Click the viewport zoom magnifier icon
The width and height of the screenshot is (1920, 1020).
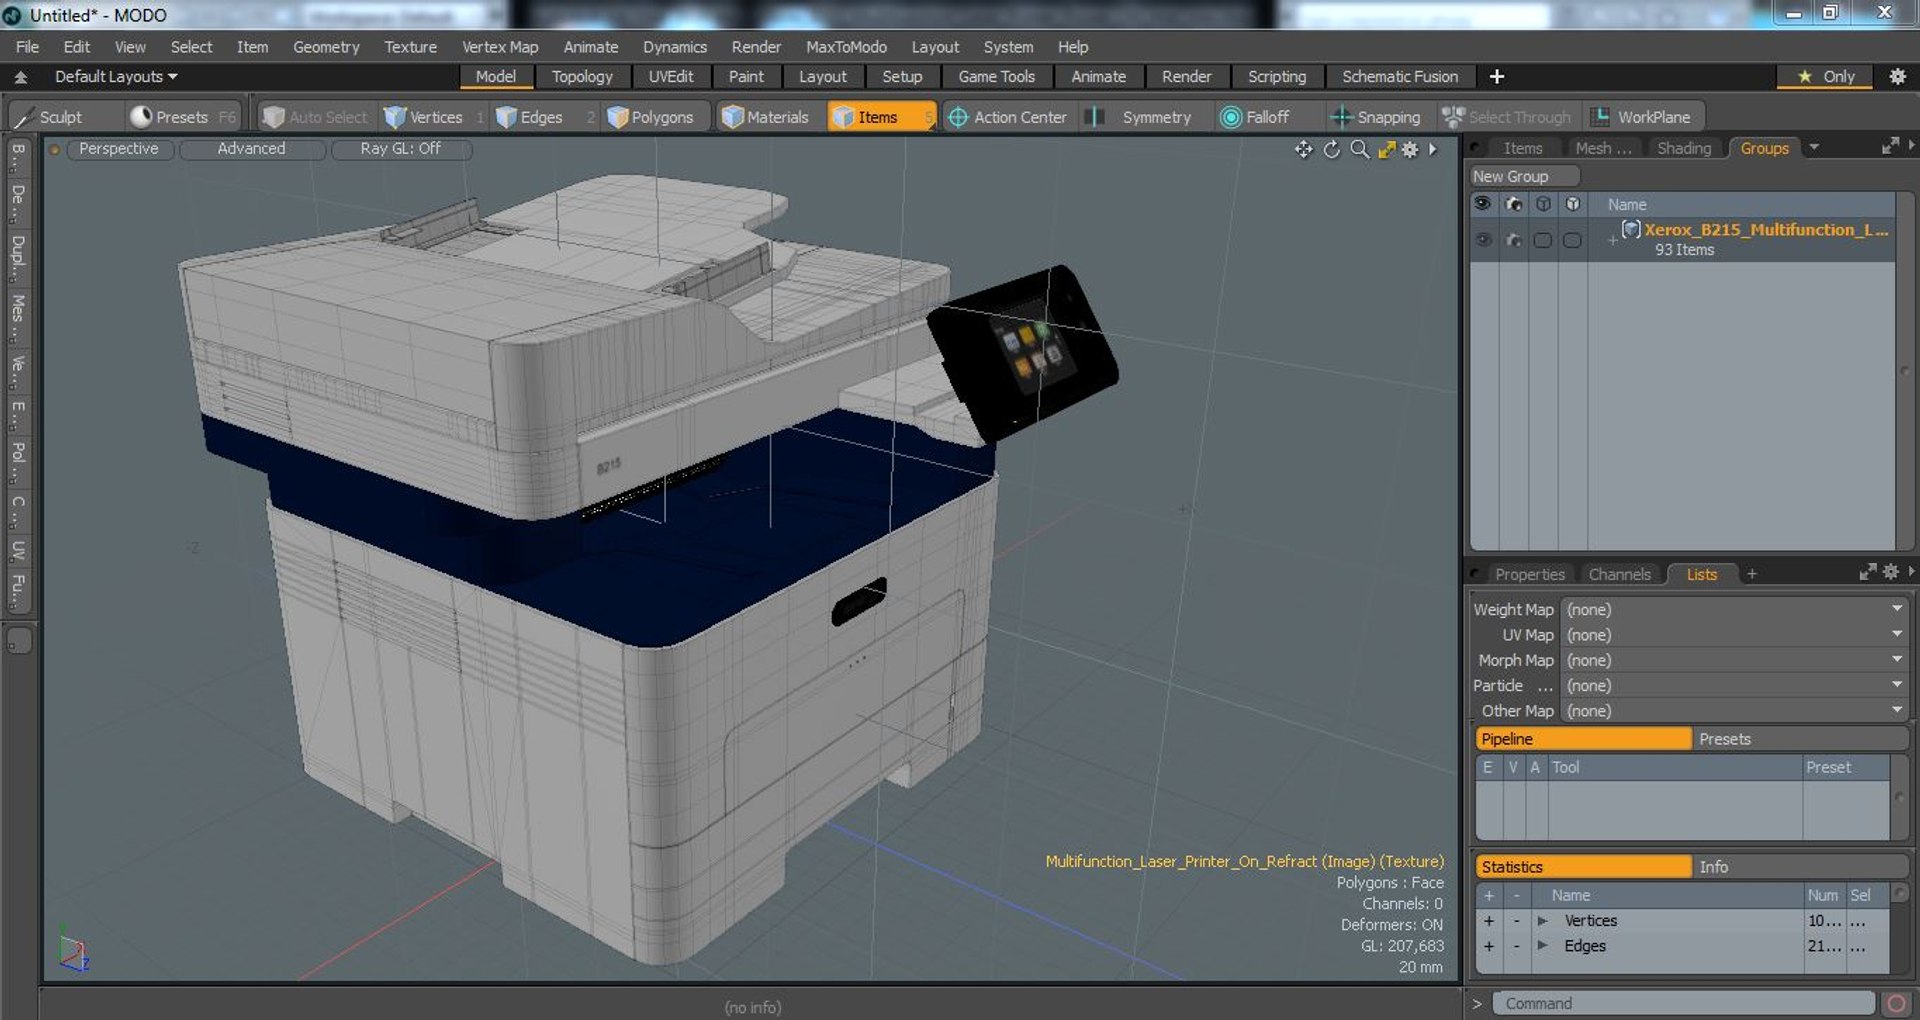tap(1359, 149)
